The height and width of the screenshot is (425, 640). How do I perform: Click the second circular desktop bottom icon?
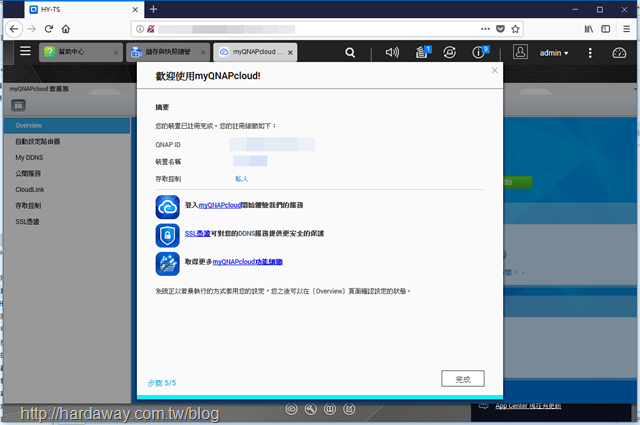(311, 409)
